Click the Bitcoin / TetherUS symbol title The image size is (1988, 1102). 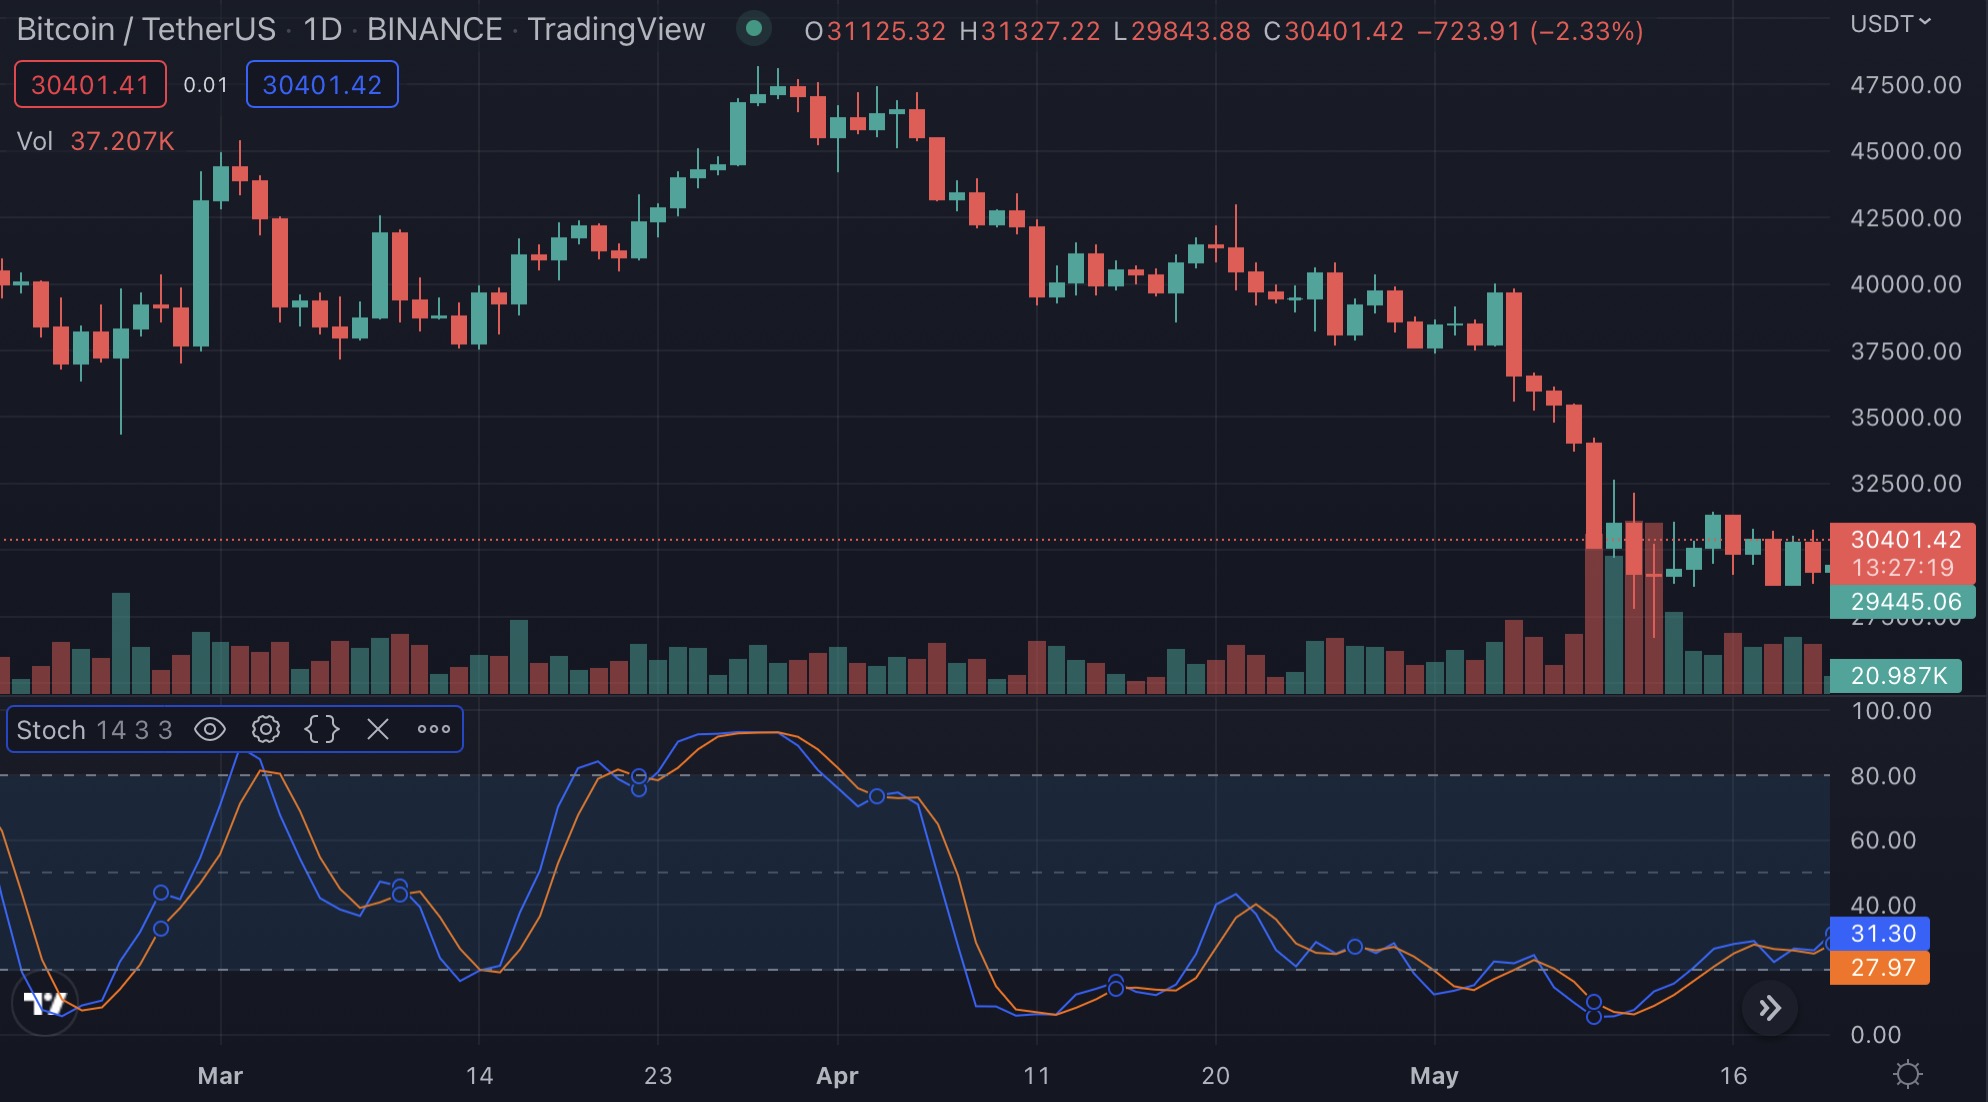click(146, 29)
